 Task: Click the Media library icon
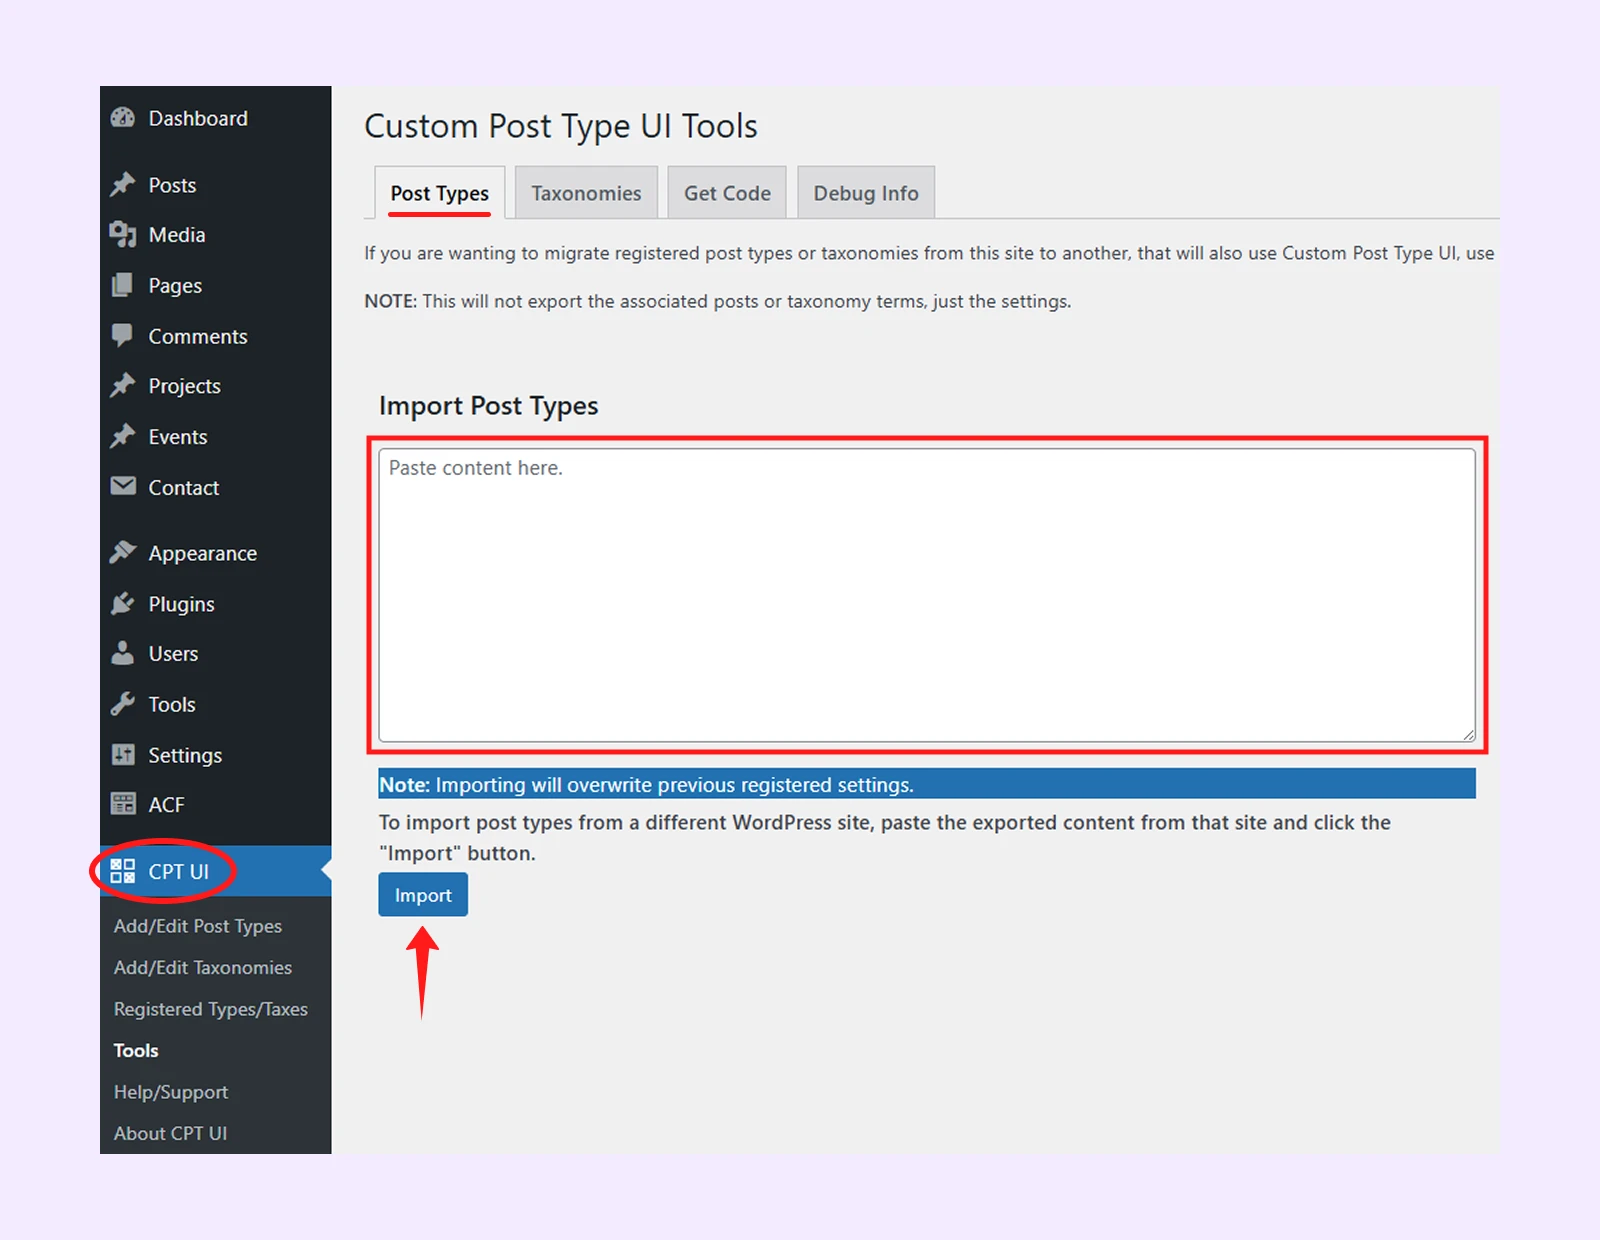123,235
